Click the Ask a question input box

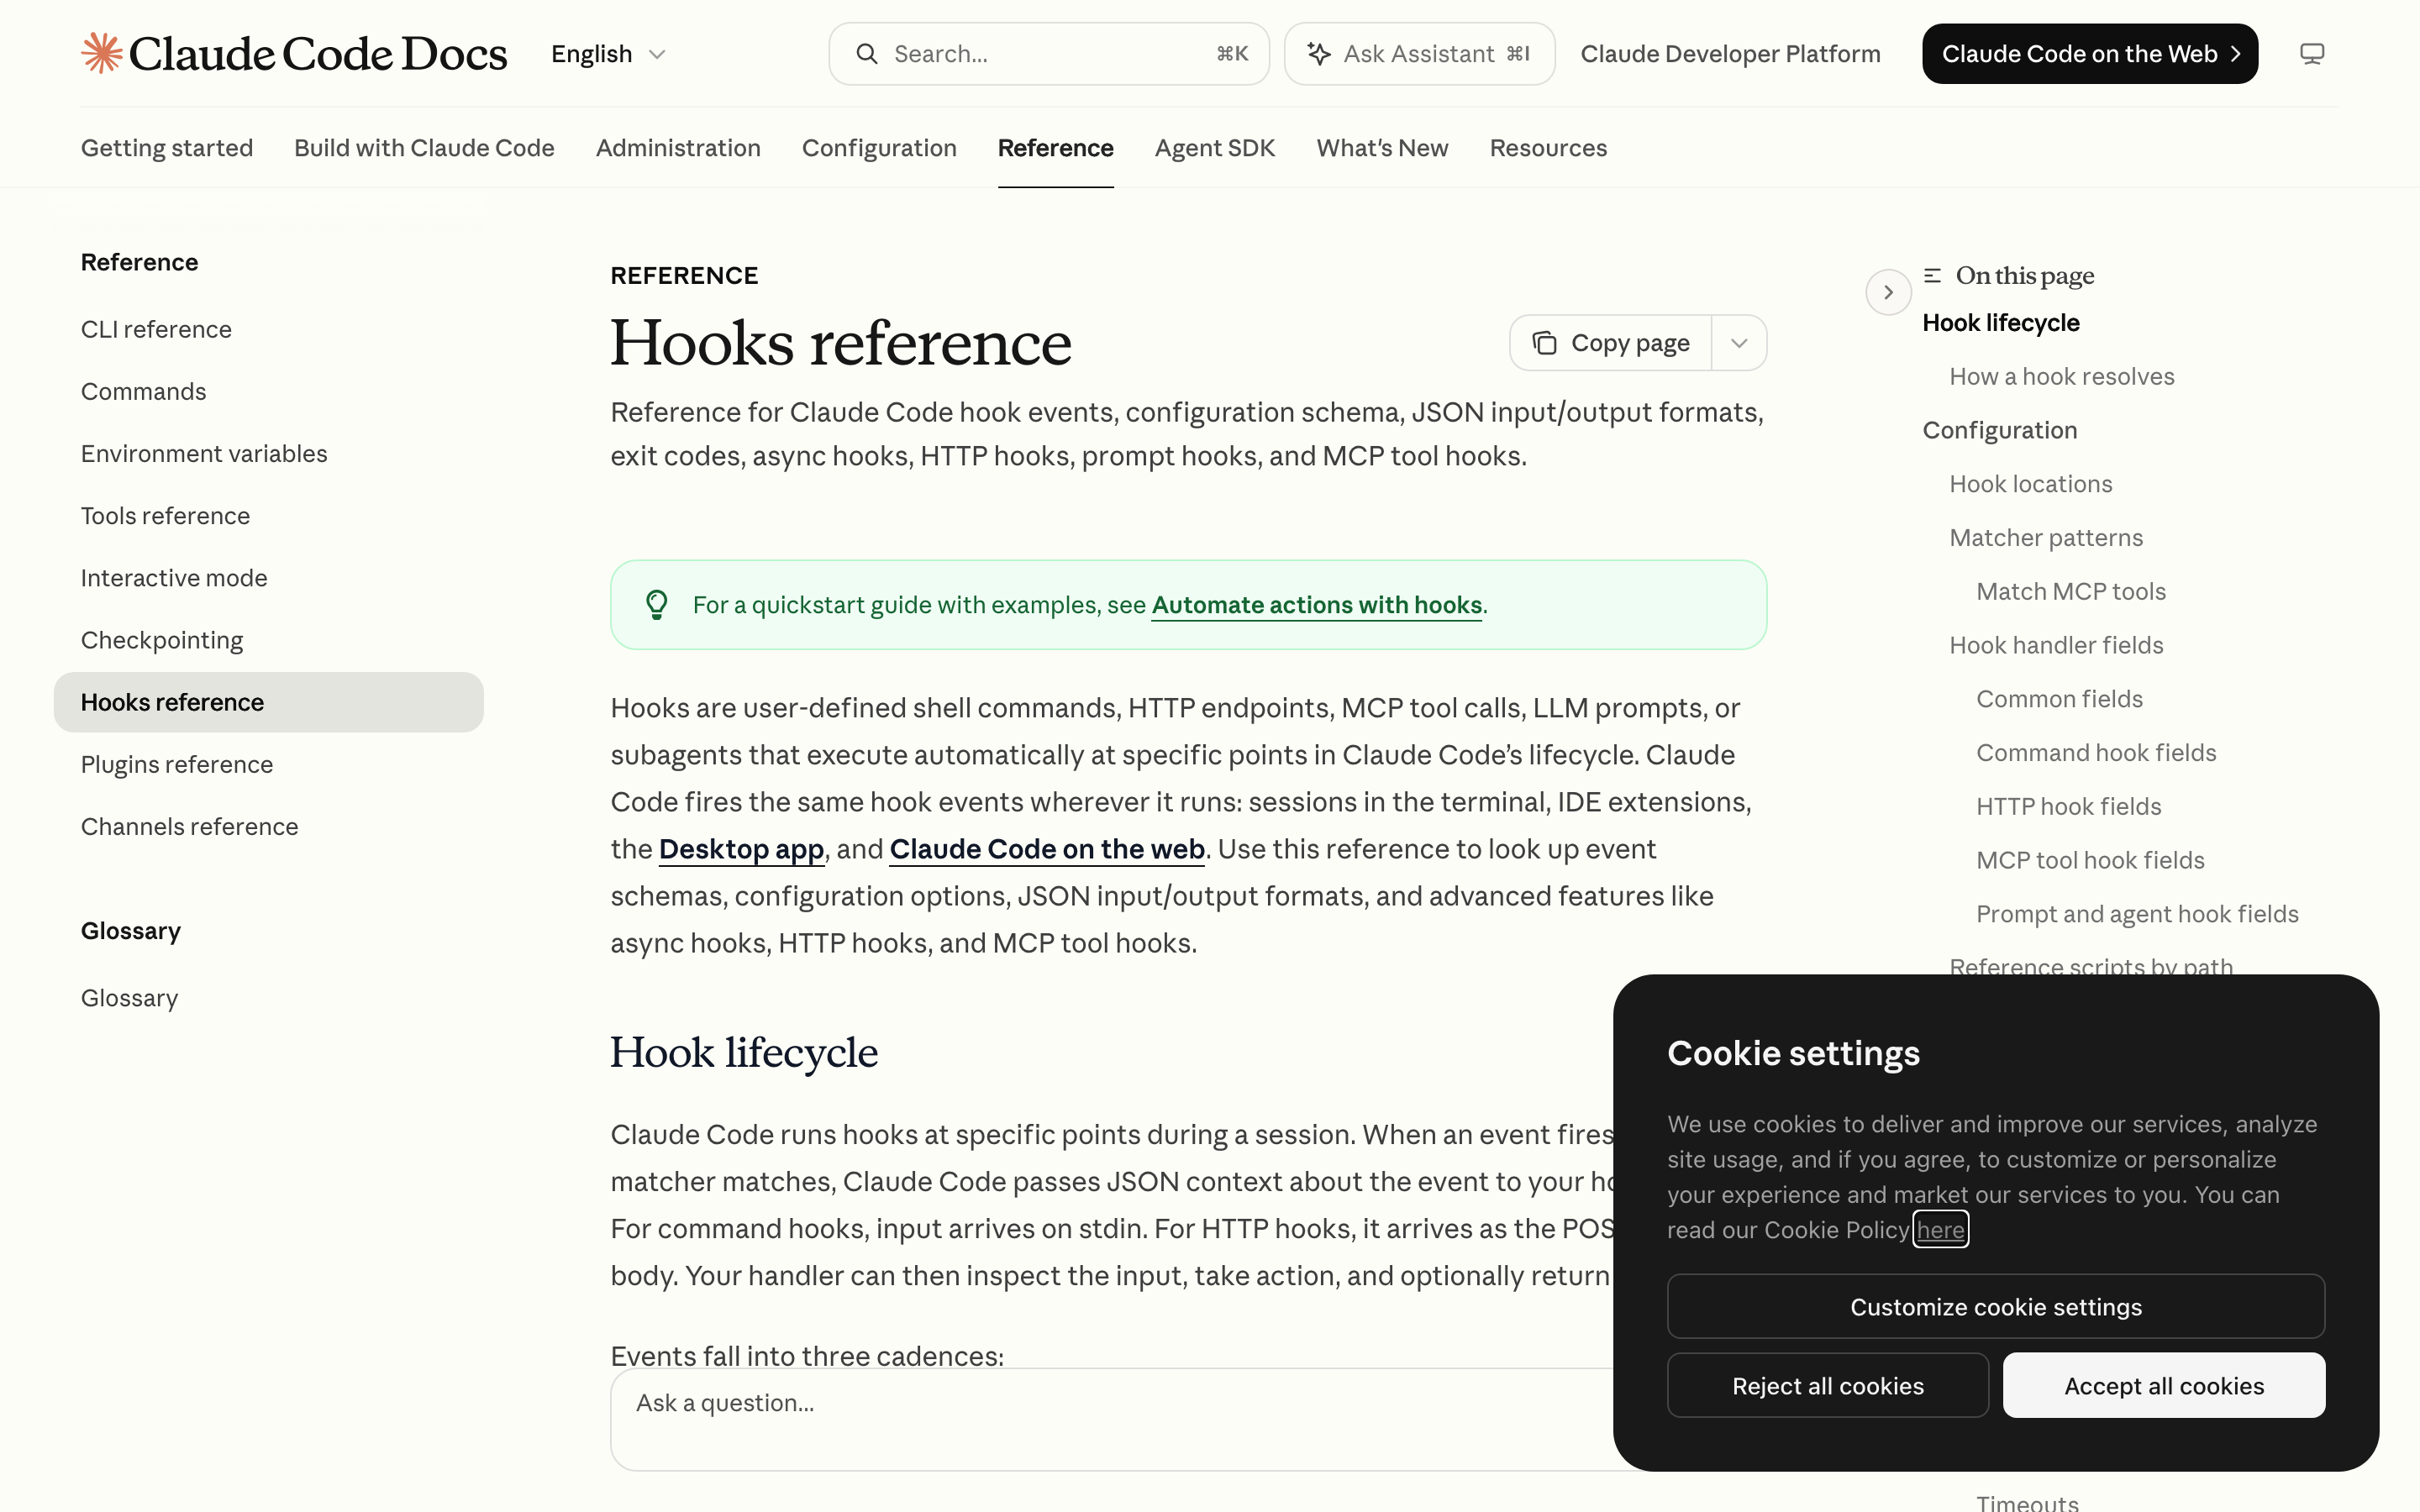click(1112, 1419)
